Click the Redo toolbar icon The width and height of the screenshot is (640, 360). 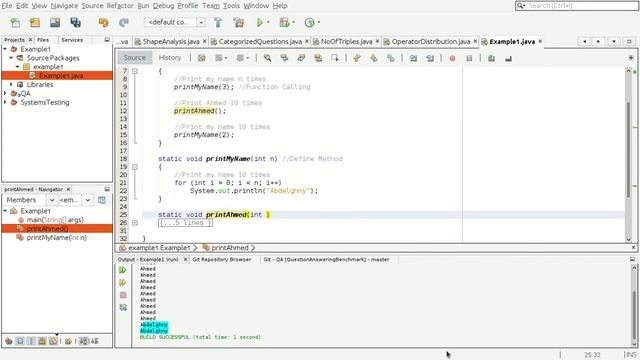[124, 22]
